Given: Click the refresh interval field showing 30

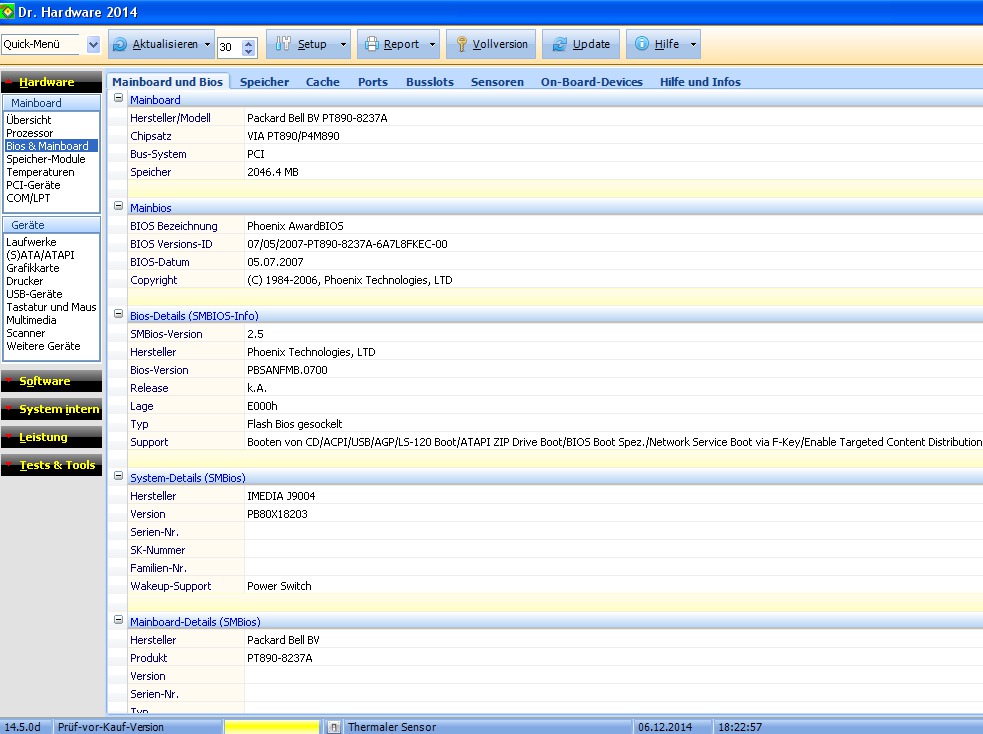Looking at the screenshot, I should (230, 47).
